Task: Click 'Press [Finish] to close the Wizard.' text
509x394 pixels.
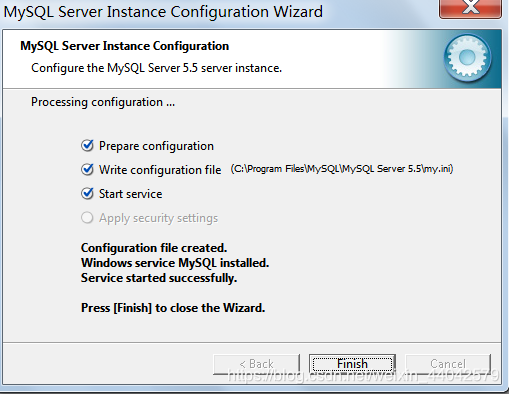Action: pyautogui.click(x=173, y=308)
